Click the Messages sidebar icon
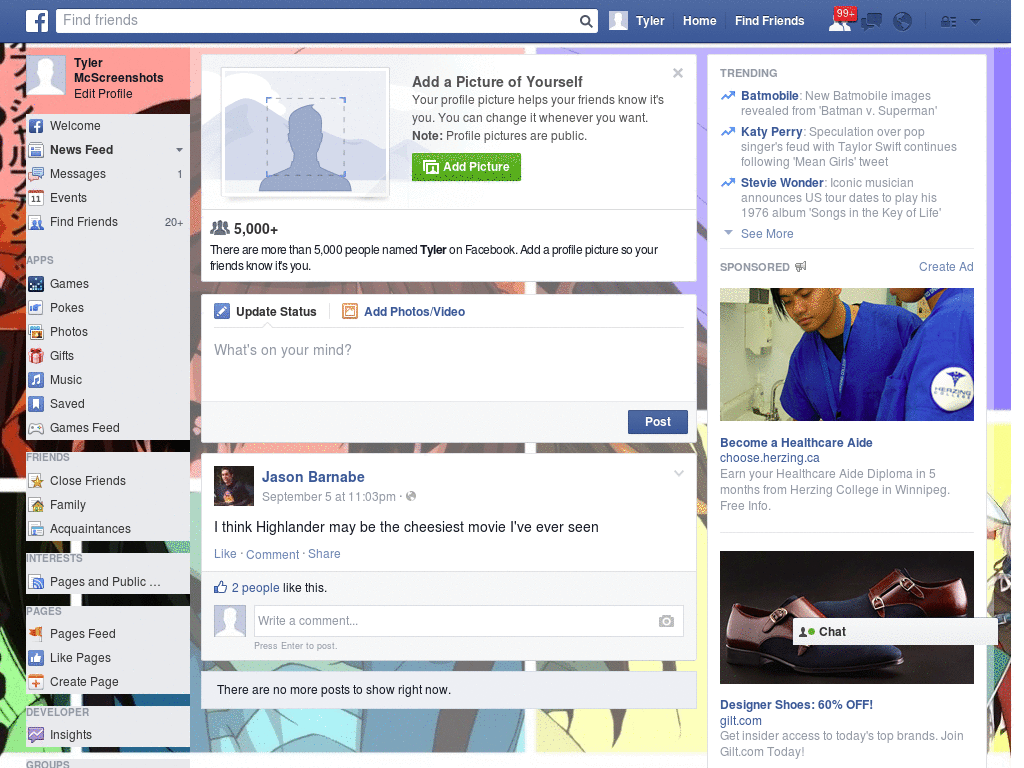The image size is (1024, 768). 37,174
